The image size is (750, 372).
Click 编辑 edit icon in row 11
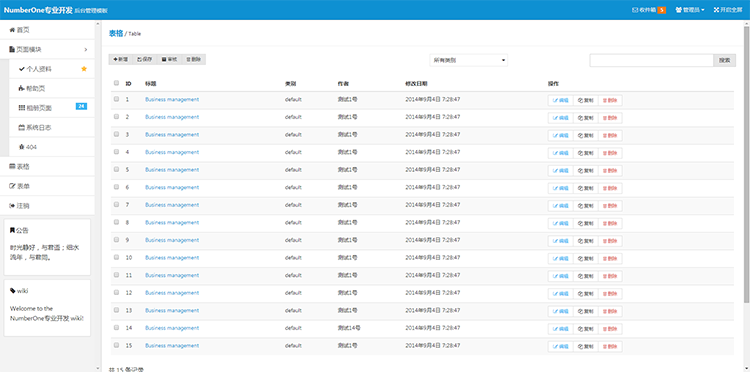[555, 276]
